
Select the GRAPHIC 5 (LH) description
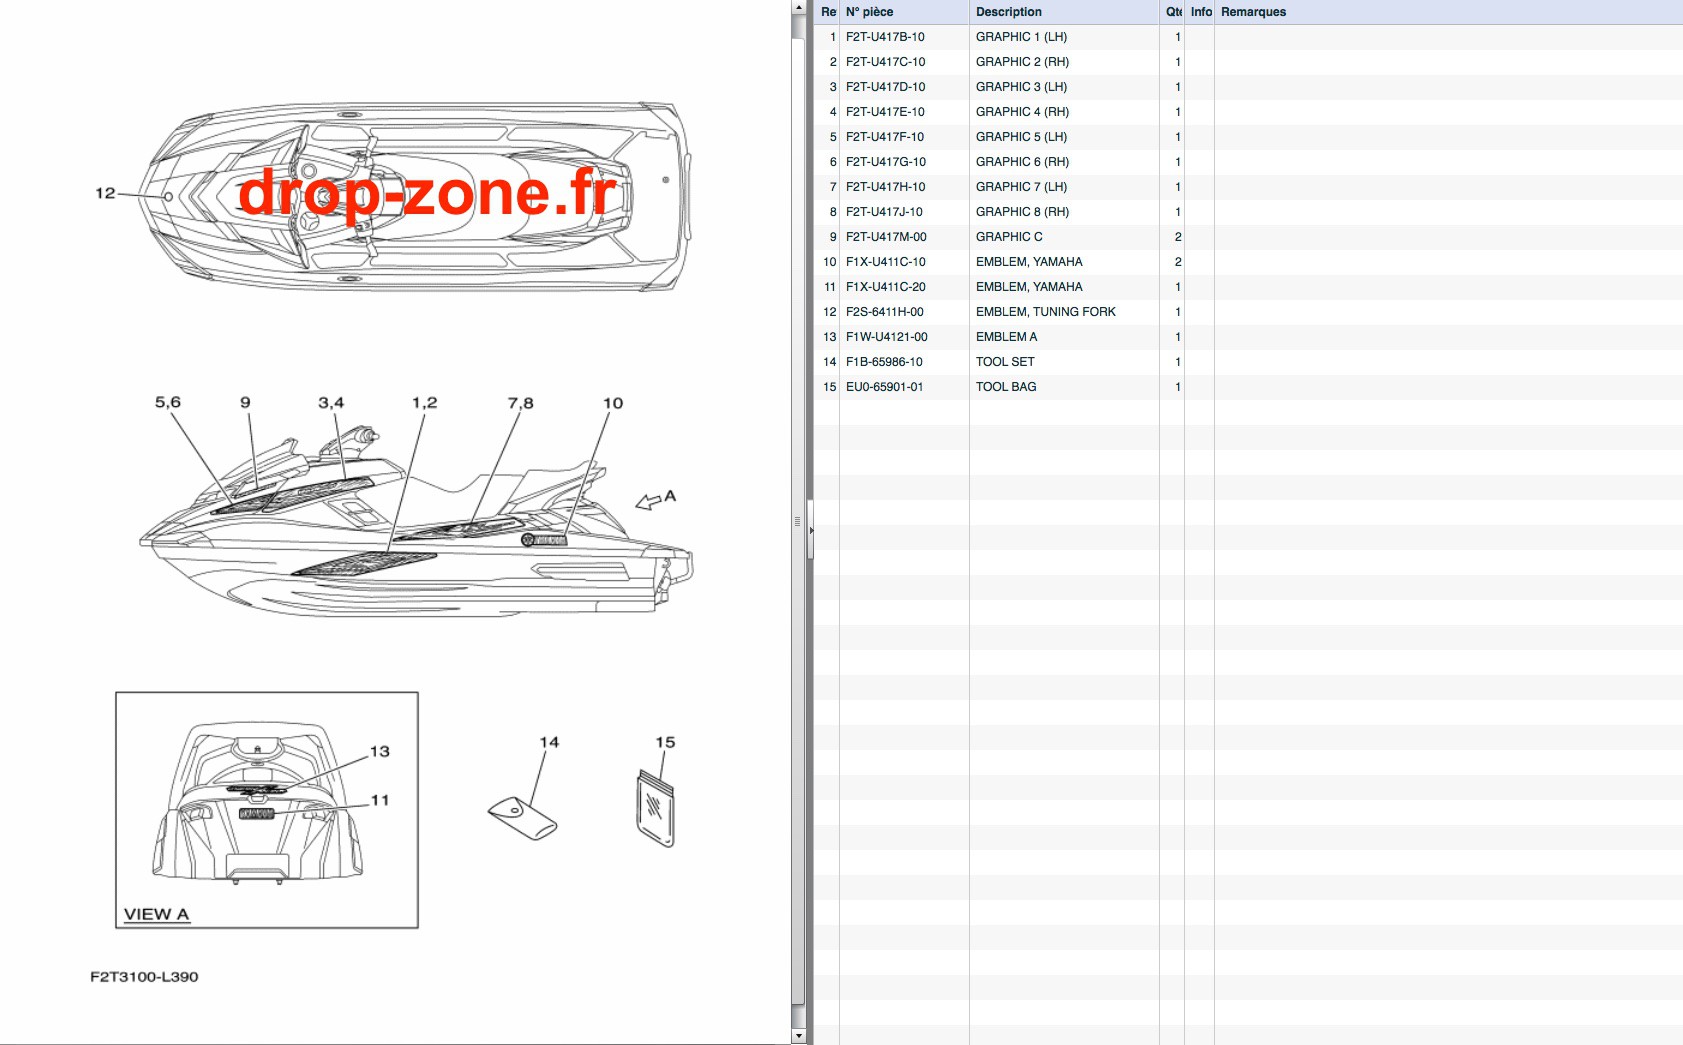click(1021, 137)
